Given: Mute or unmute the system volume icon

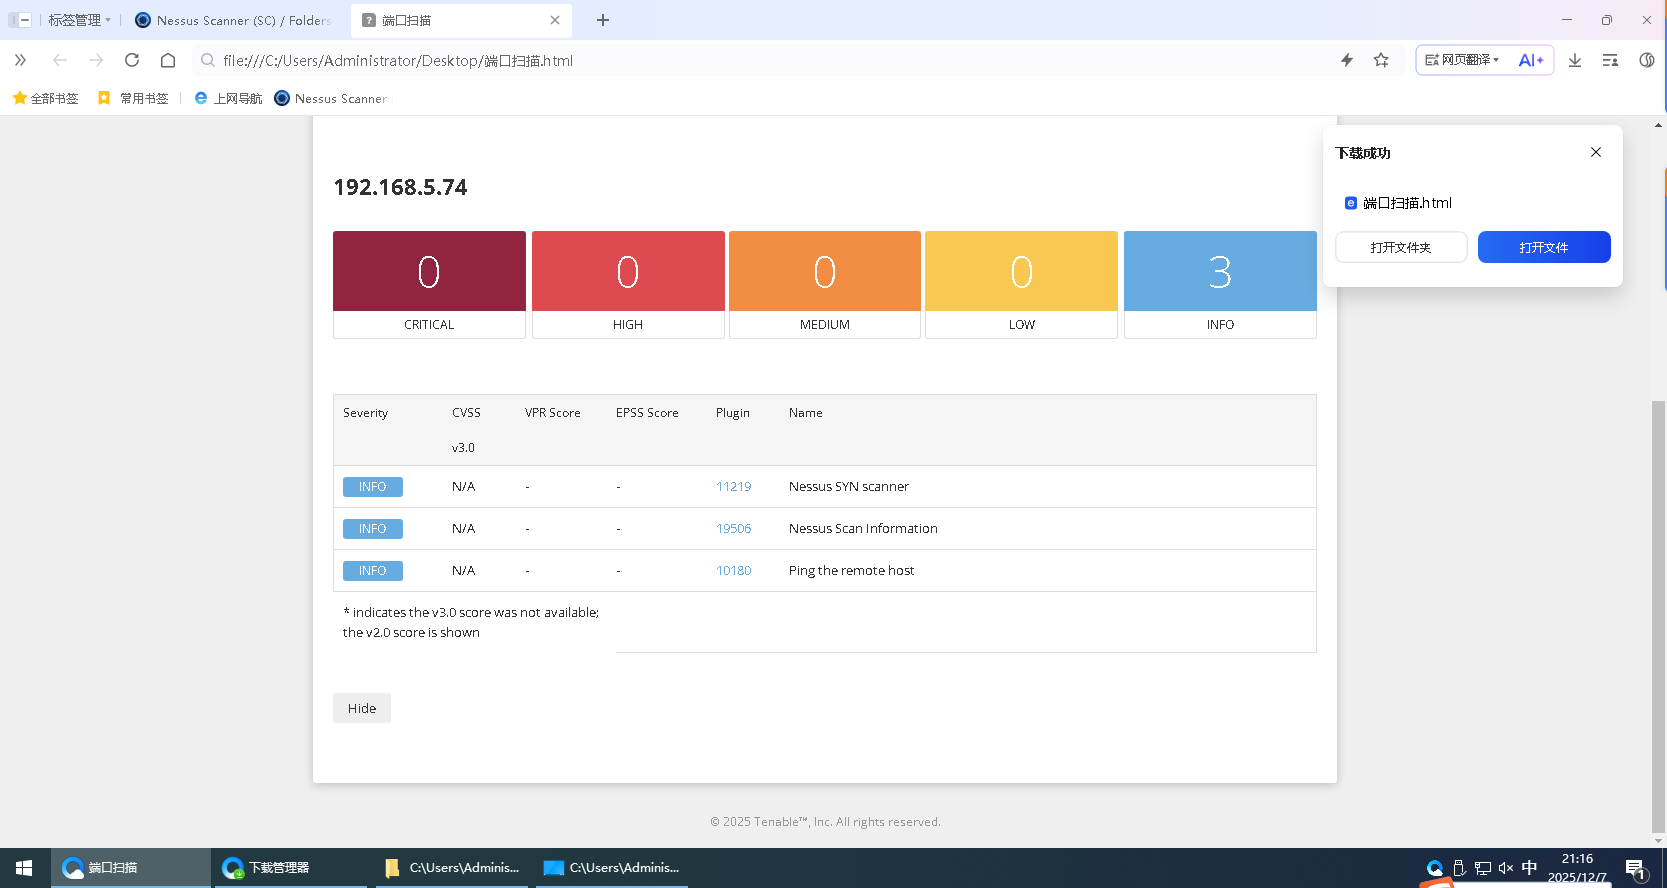Looking at the screenshot, I should point(1506,868).
